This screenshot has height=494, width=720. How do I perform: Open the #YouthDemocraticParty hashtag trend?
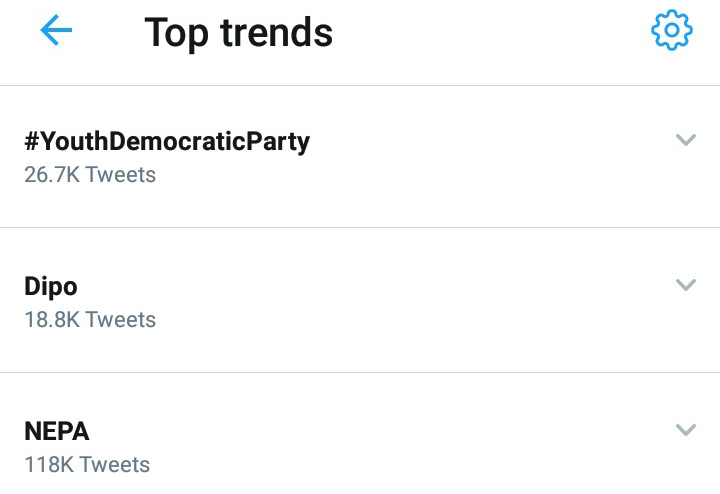(167, 142)
